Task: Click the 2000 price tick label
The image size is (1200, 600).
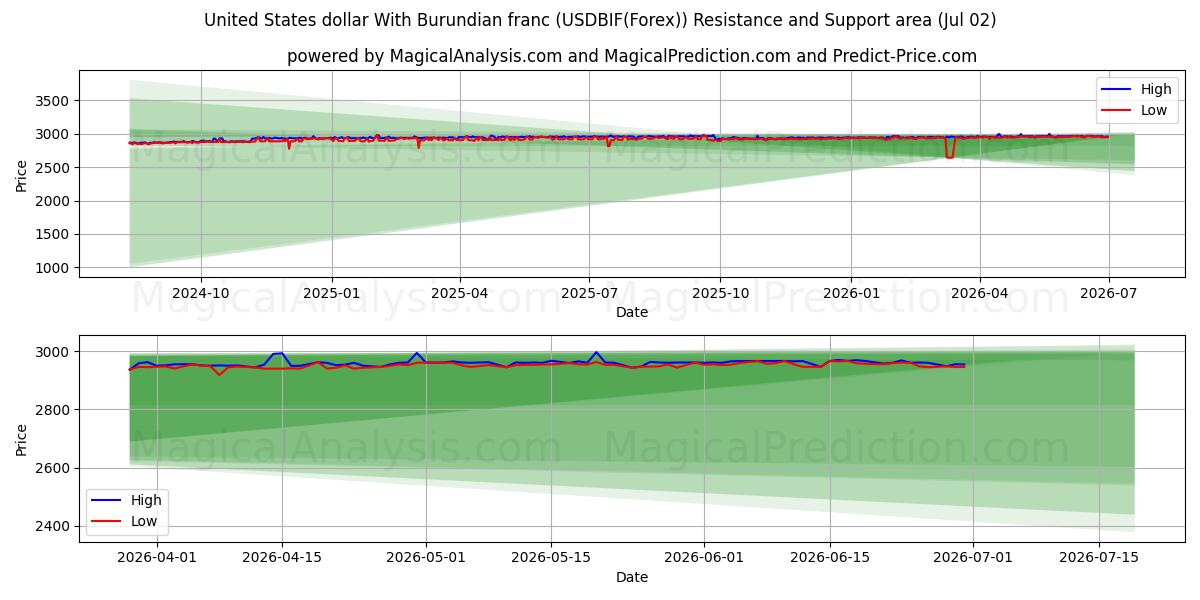Action: [x=51, y=201]
